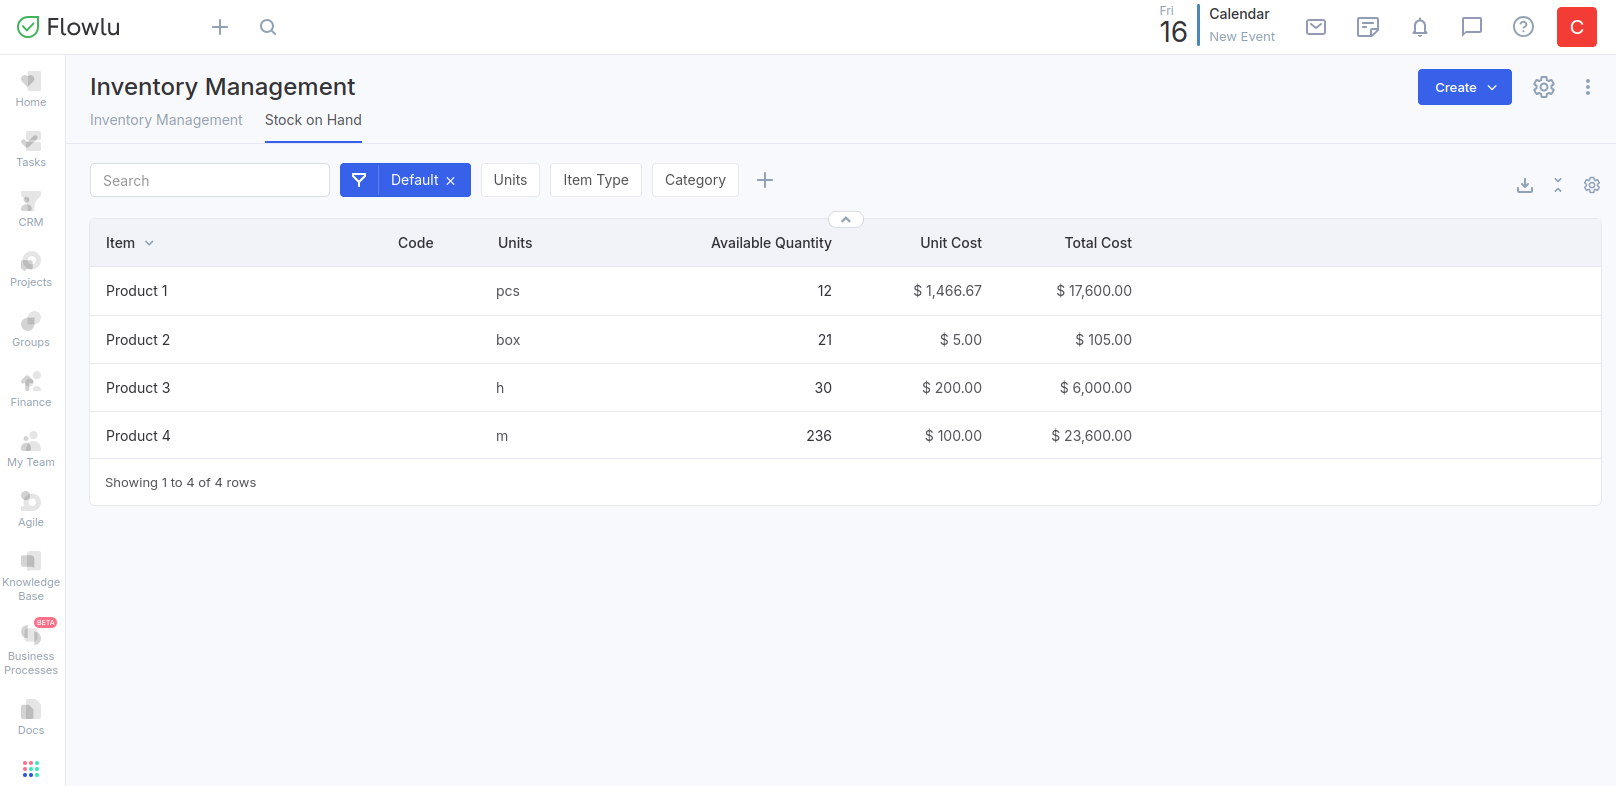Viewport: 1616px width, 786px height.
Task: Expand the Create button dropdown
Action: point(1464,87)
